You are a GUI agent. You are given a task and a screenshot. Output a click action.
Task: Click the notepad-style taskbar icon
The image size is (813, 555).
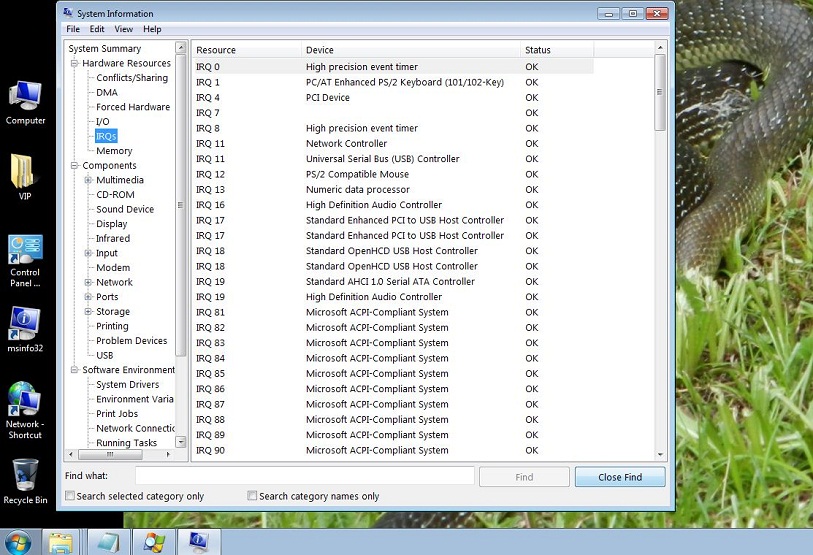108,543
